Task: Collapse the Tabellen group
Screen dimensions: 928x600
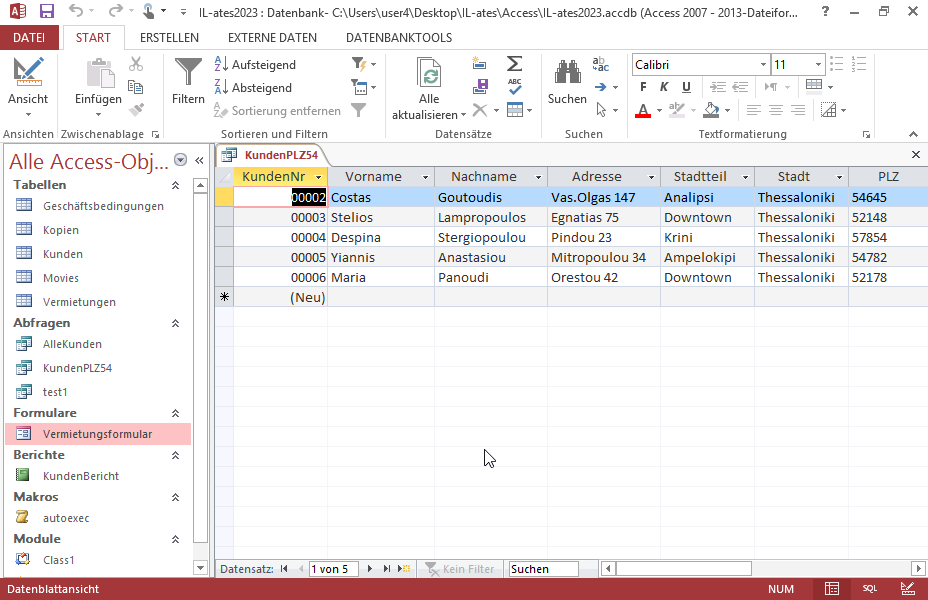Action: pyautogui.click(x=176, y=185)
